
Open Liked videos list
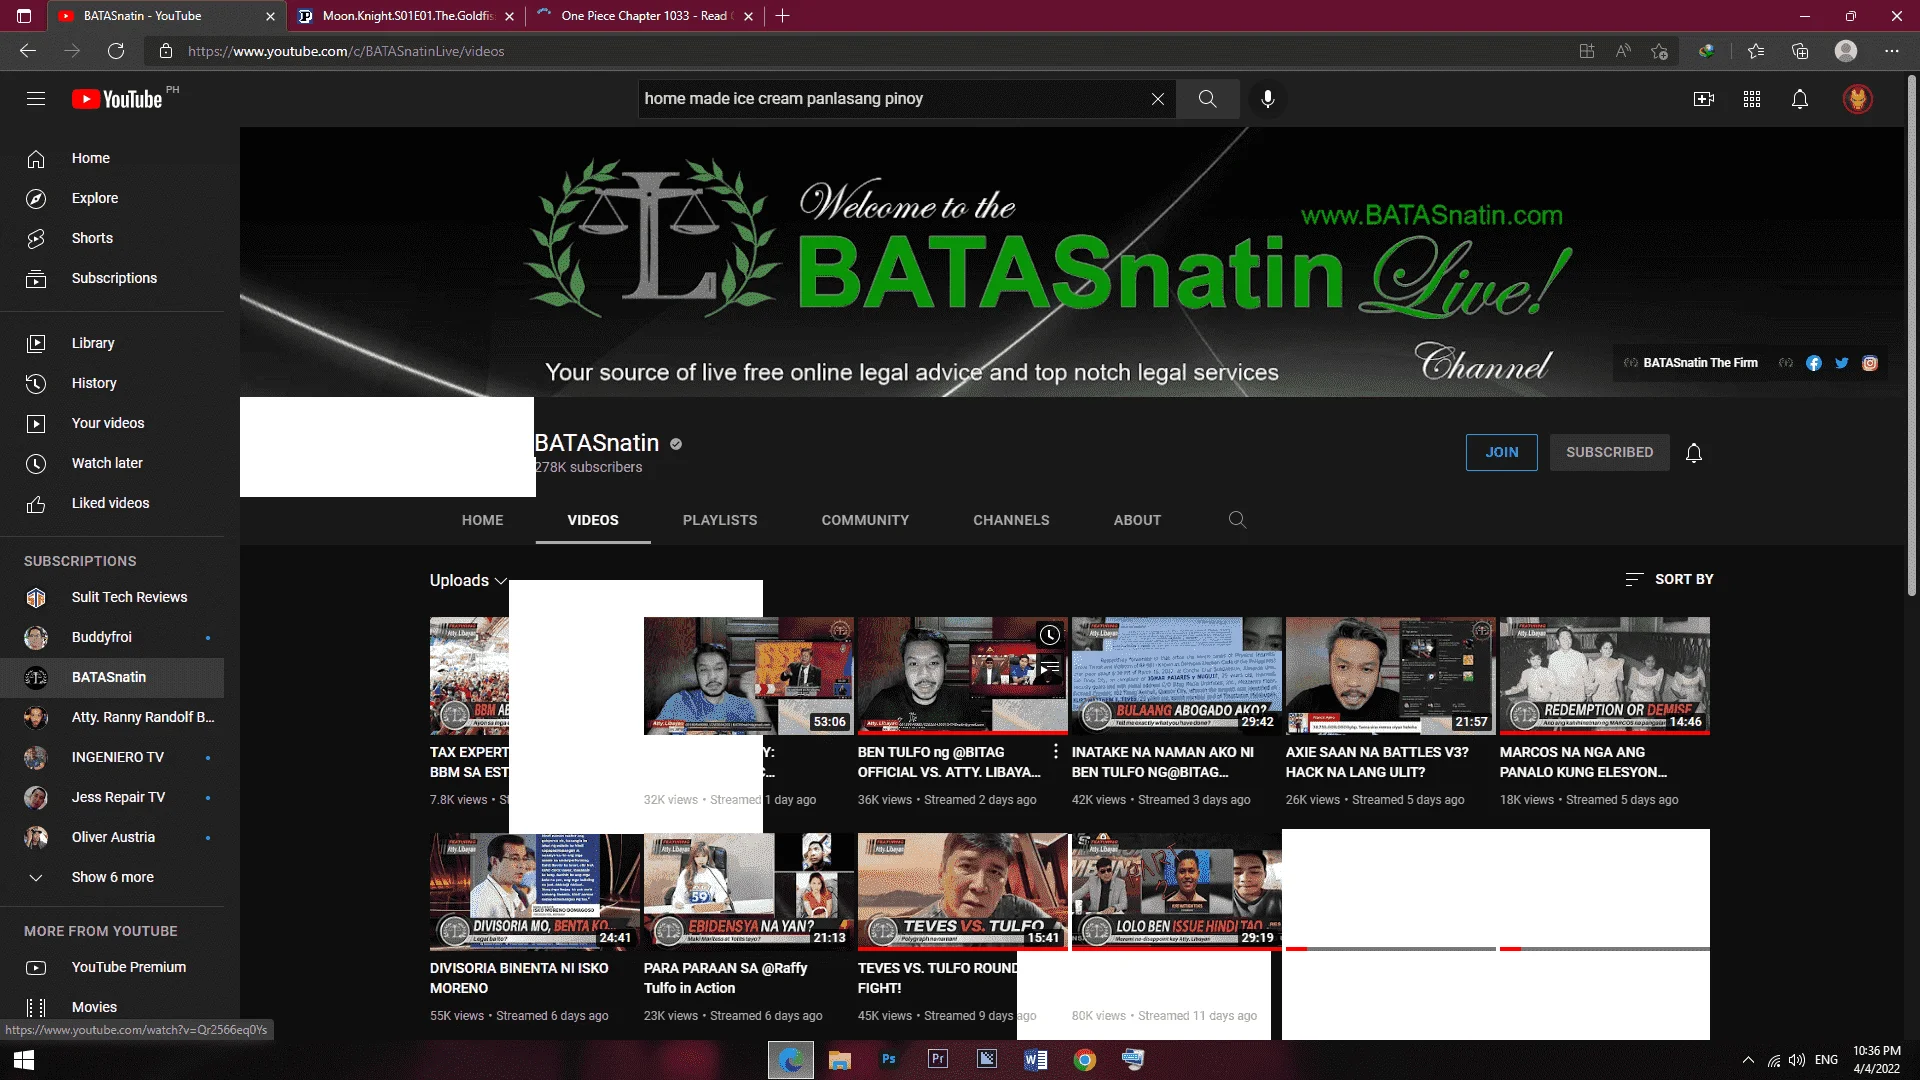pos(112,503)
